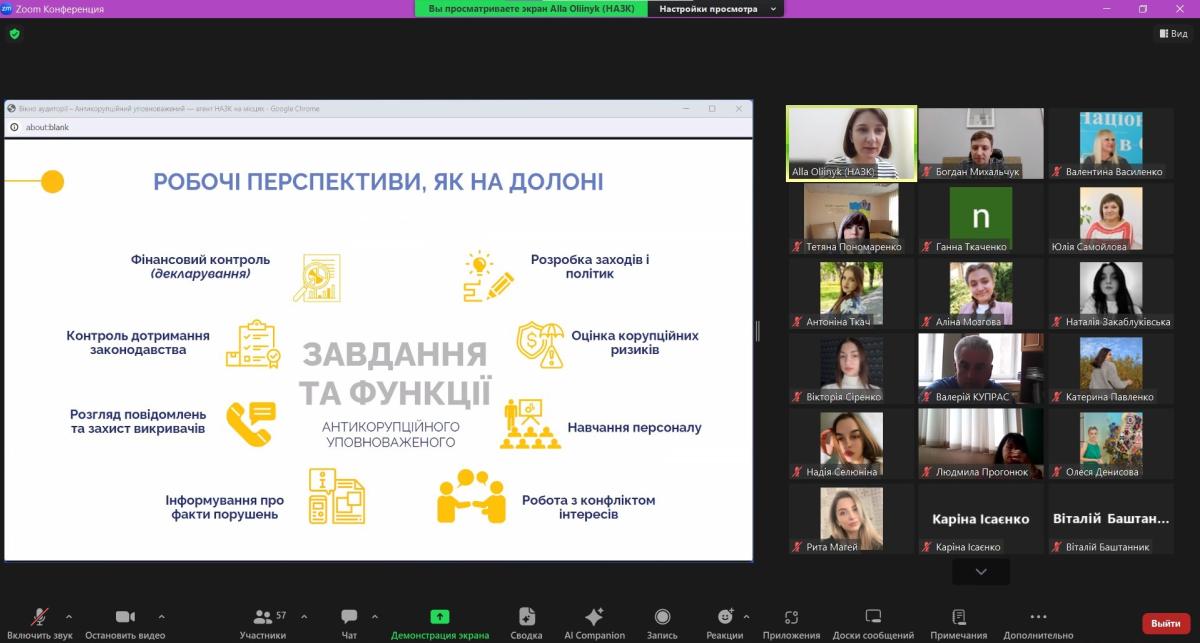
Task: Open Примечания notes tool
Action: pos(958,623)
